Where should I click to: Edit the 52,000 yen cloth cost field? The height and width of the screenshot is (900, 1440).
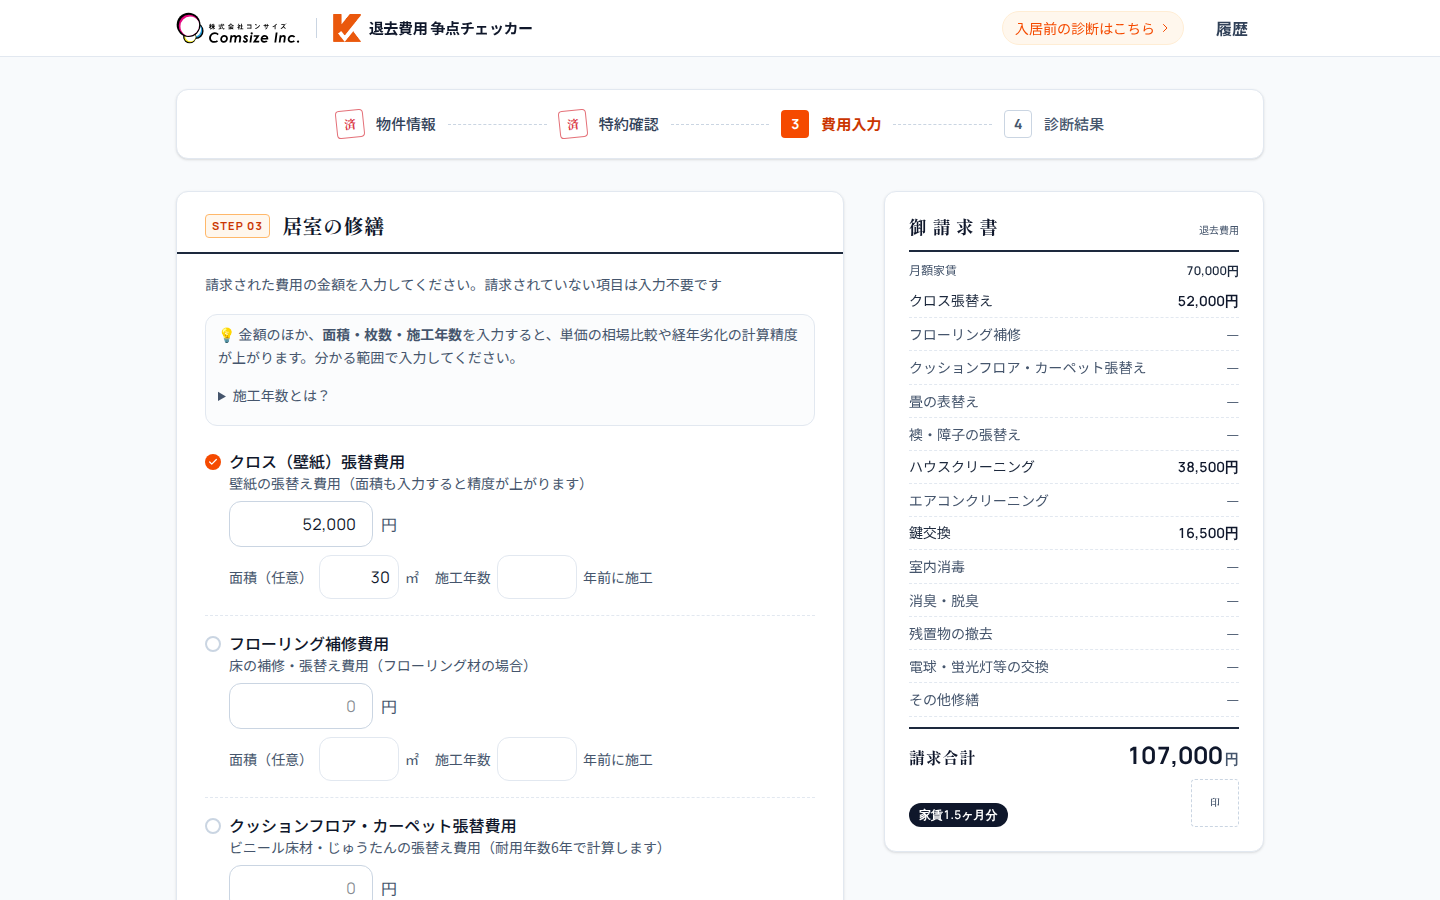(x=301, y=524)
